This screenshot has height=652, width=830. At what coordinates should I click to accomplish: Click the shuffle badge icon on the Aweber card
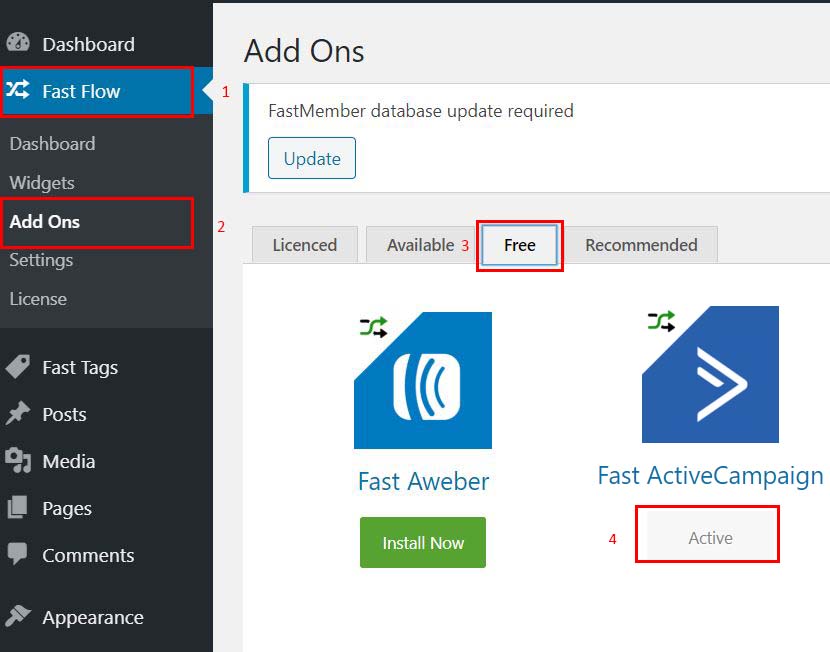[x=374, y=327]
